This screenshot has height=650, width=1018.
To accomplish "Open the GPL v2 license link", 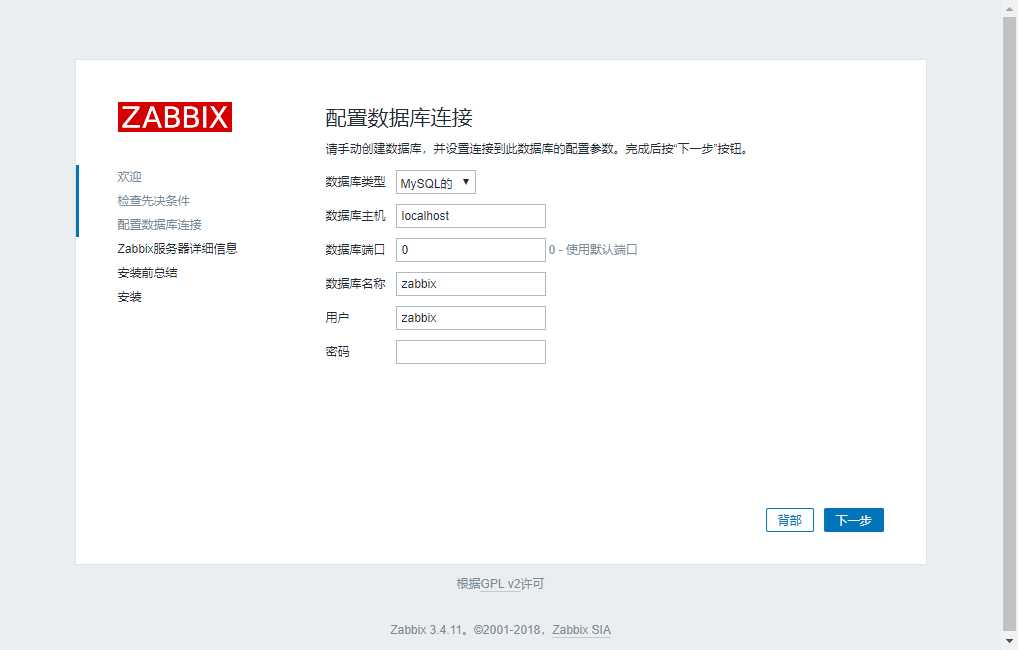I will click(x=501, y=584).
